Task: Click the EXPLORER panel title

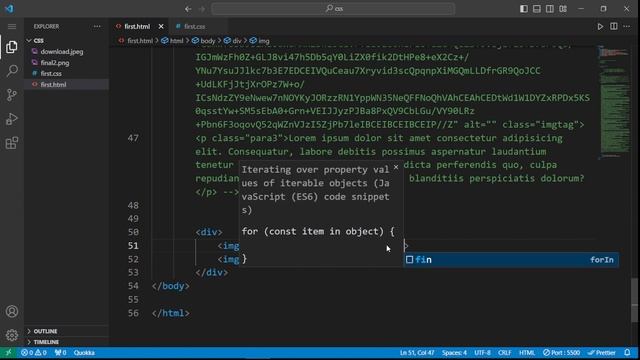Action: pyautogui.click(x=46, y=27)
